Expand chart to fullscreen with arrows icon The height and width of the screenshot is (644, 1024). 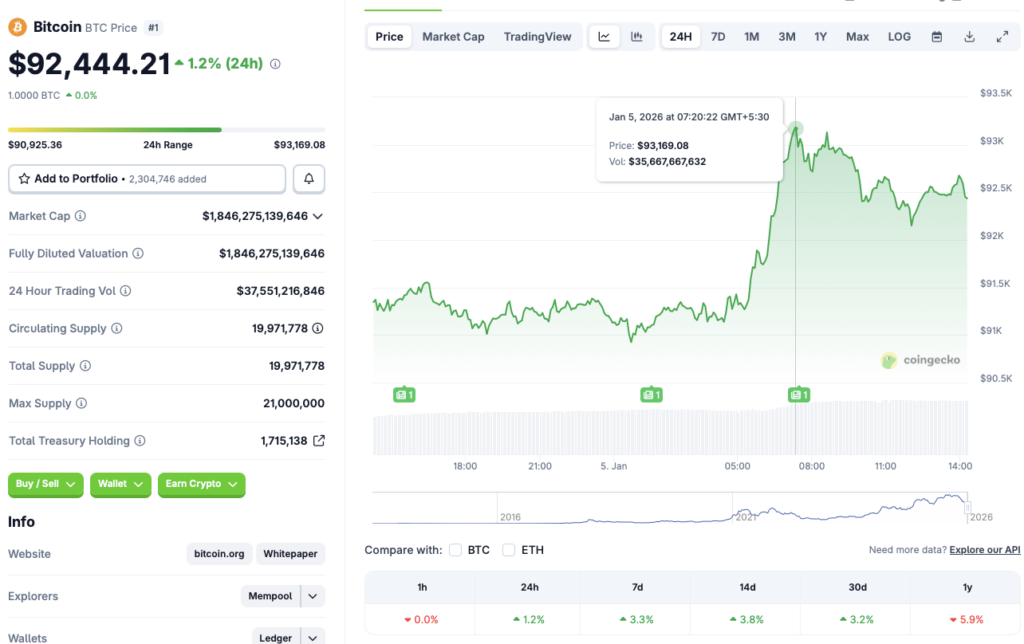1002,36
